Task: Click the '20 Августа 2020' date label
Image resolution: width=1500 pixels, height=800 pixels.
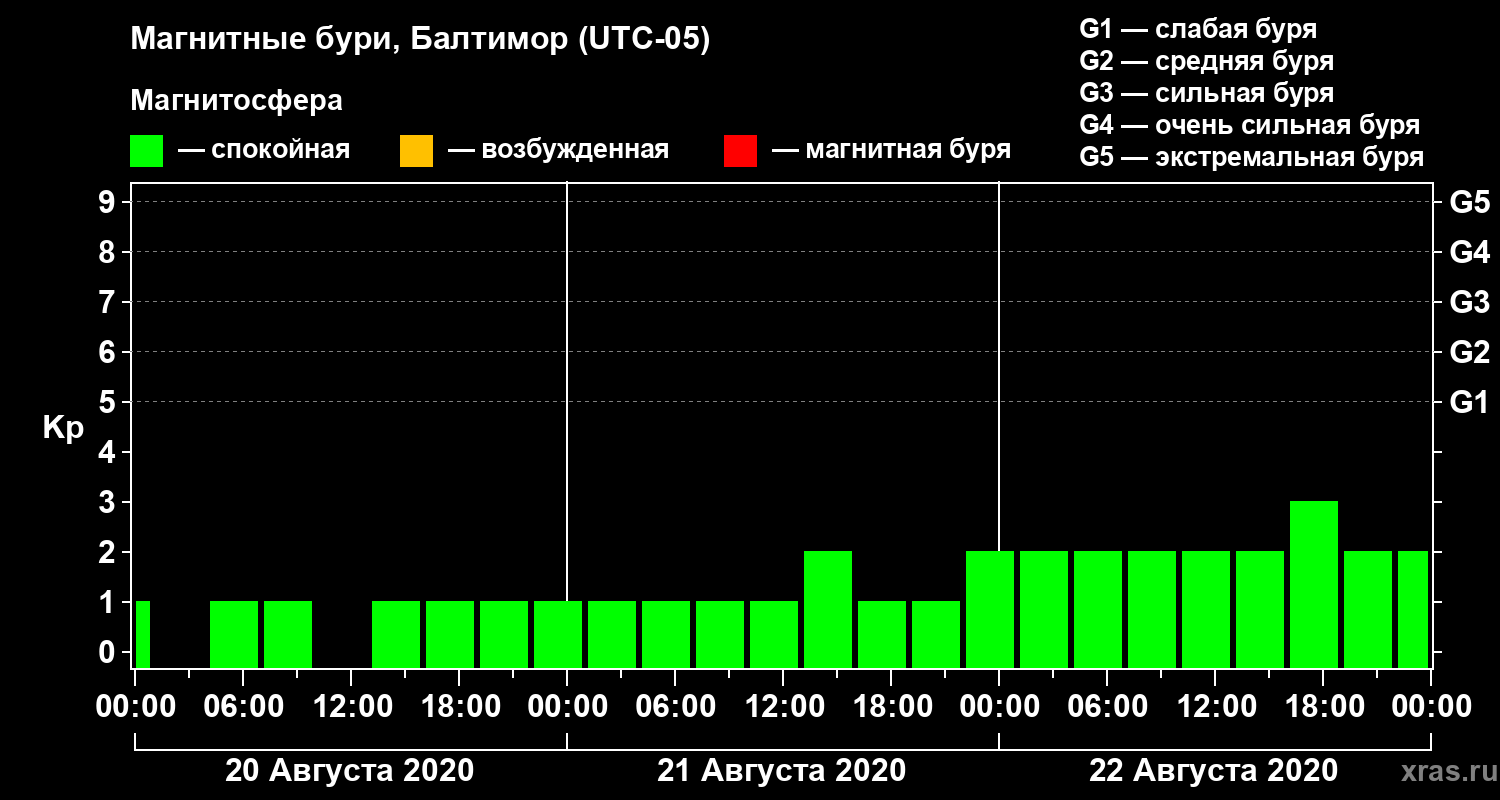Action: pyautogui.click(x=349, y=771)
